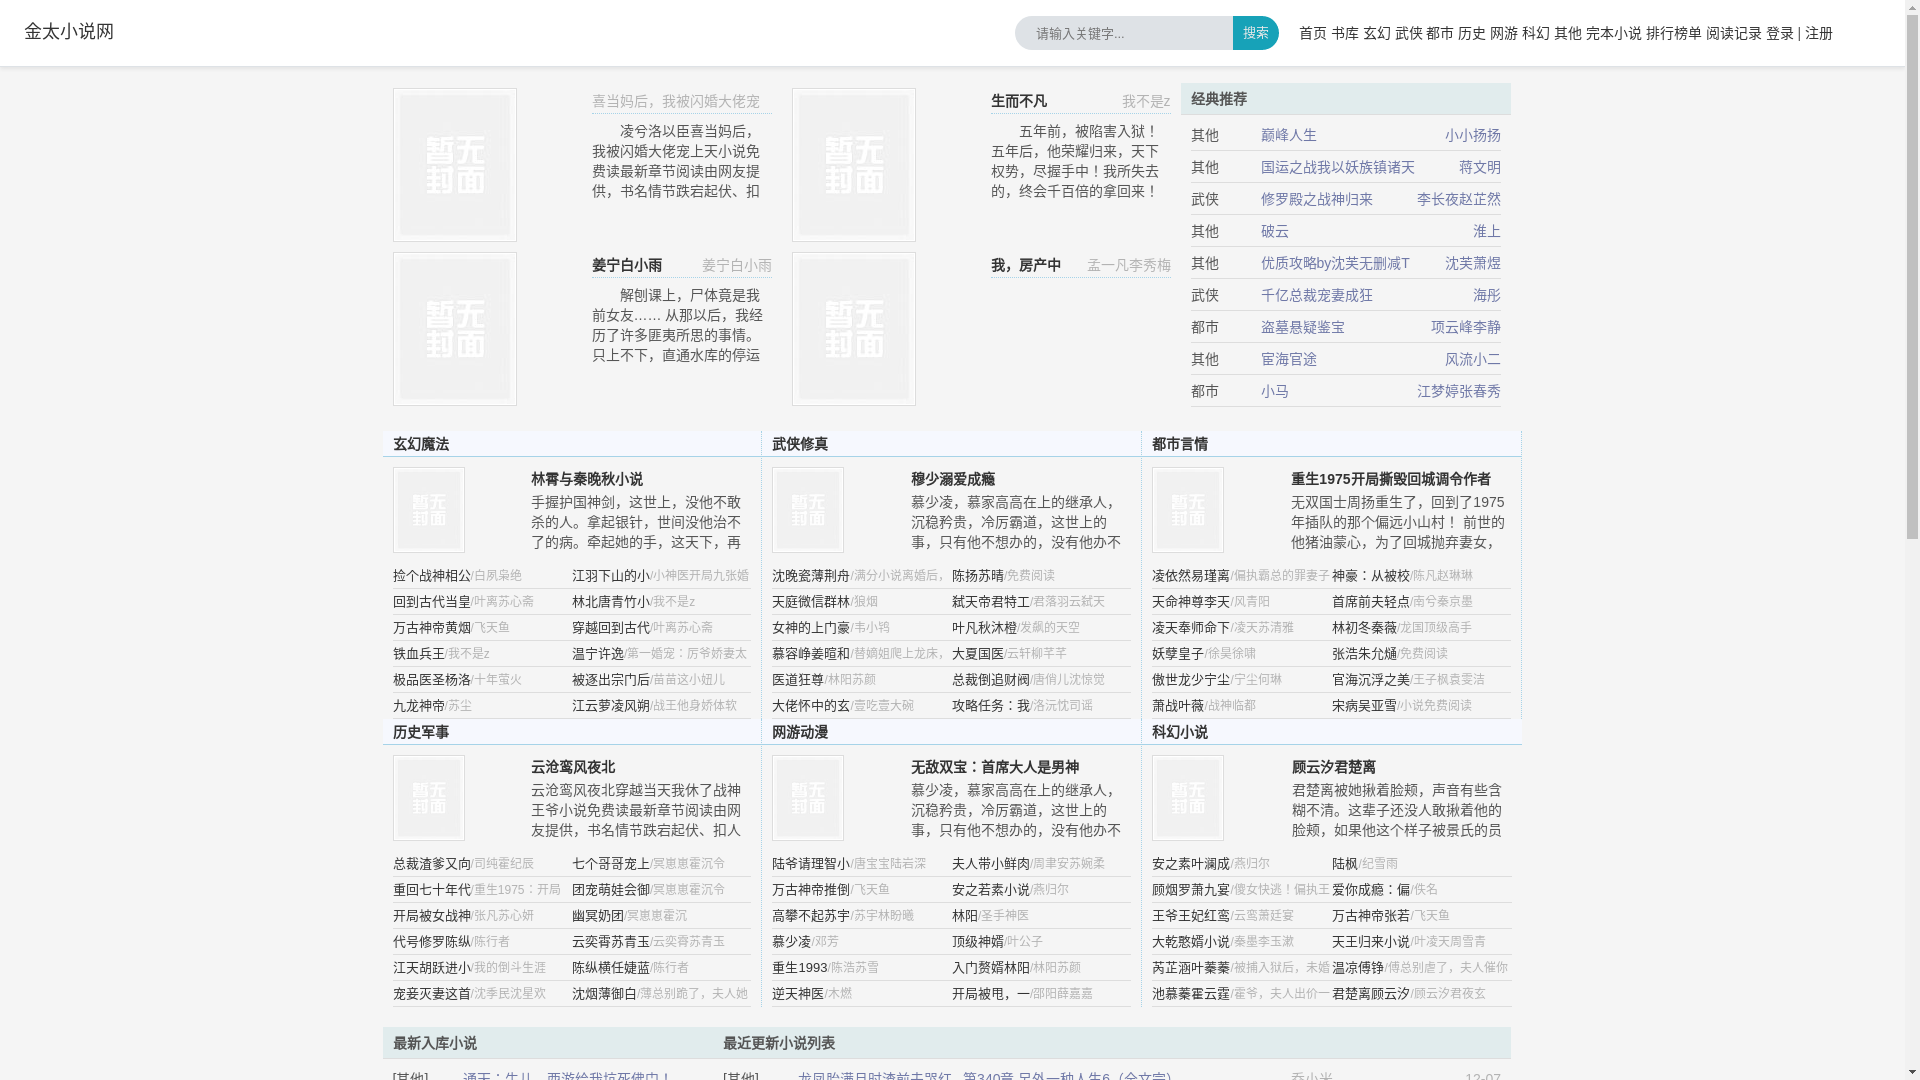The image size is (1920, 1080).
Task: Click cover image of 重生1975 novel
Action: point(1188,510)
